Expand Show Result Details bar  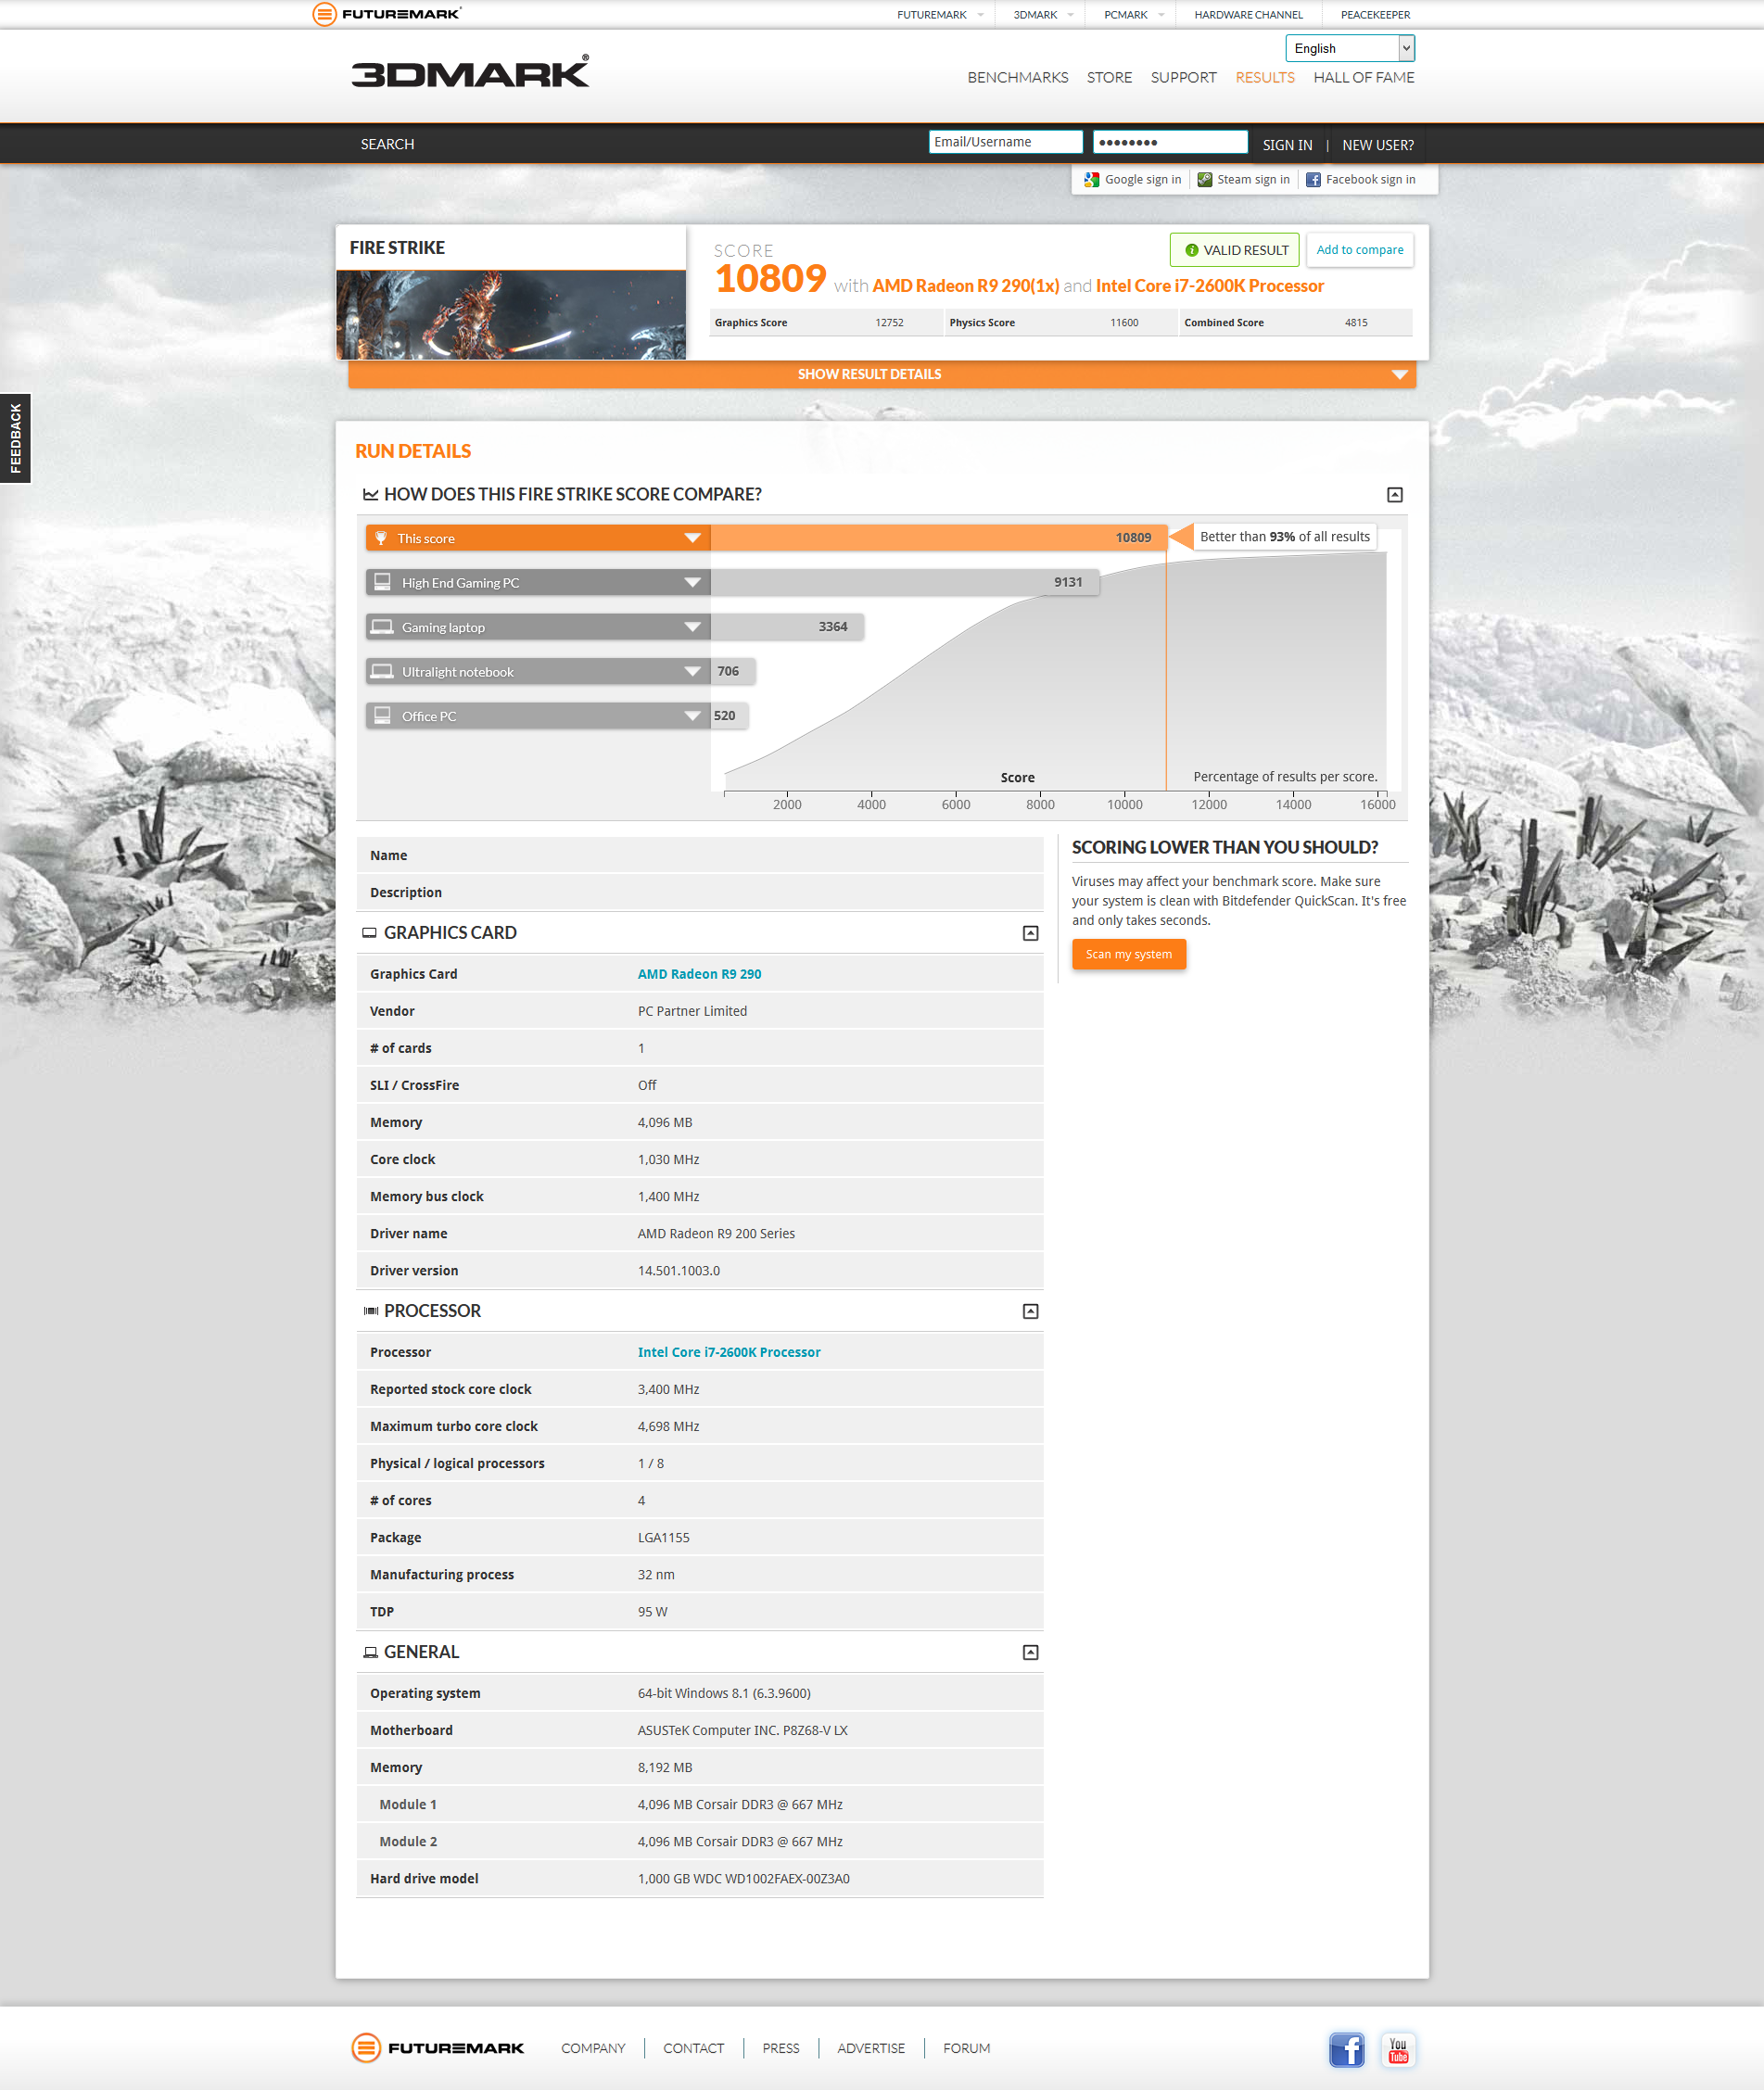tap(882, 374)
